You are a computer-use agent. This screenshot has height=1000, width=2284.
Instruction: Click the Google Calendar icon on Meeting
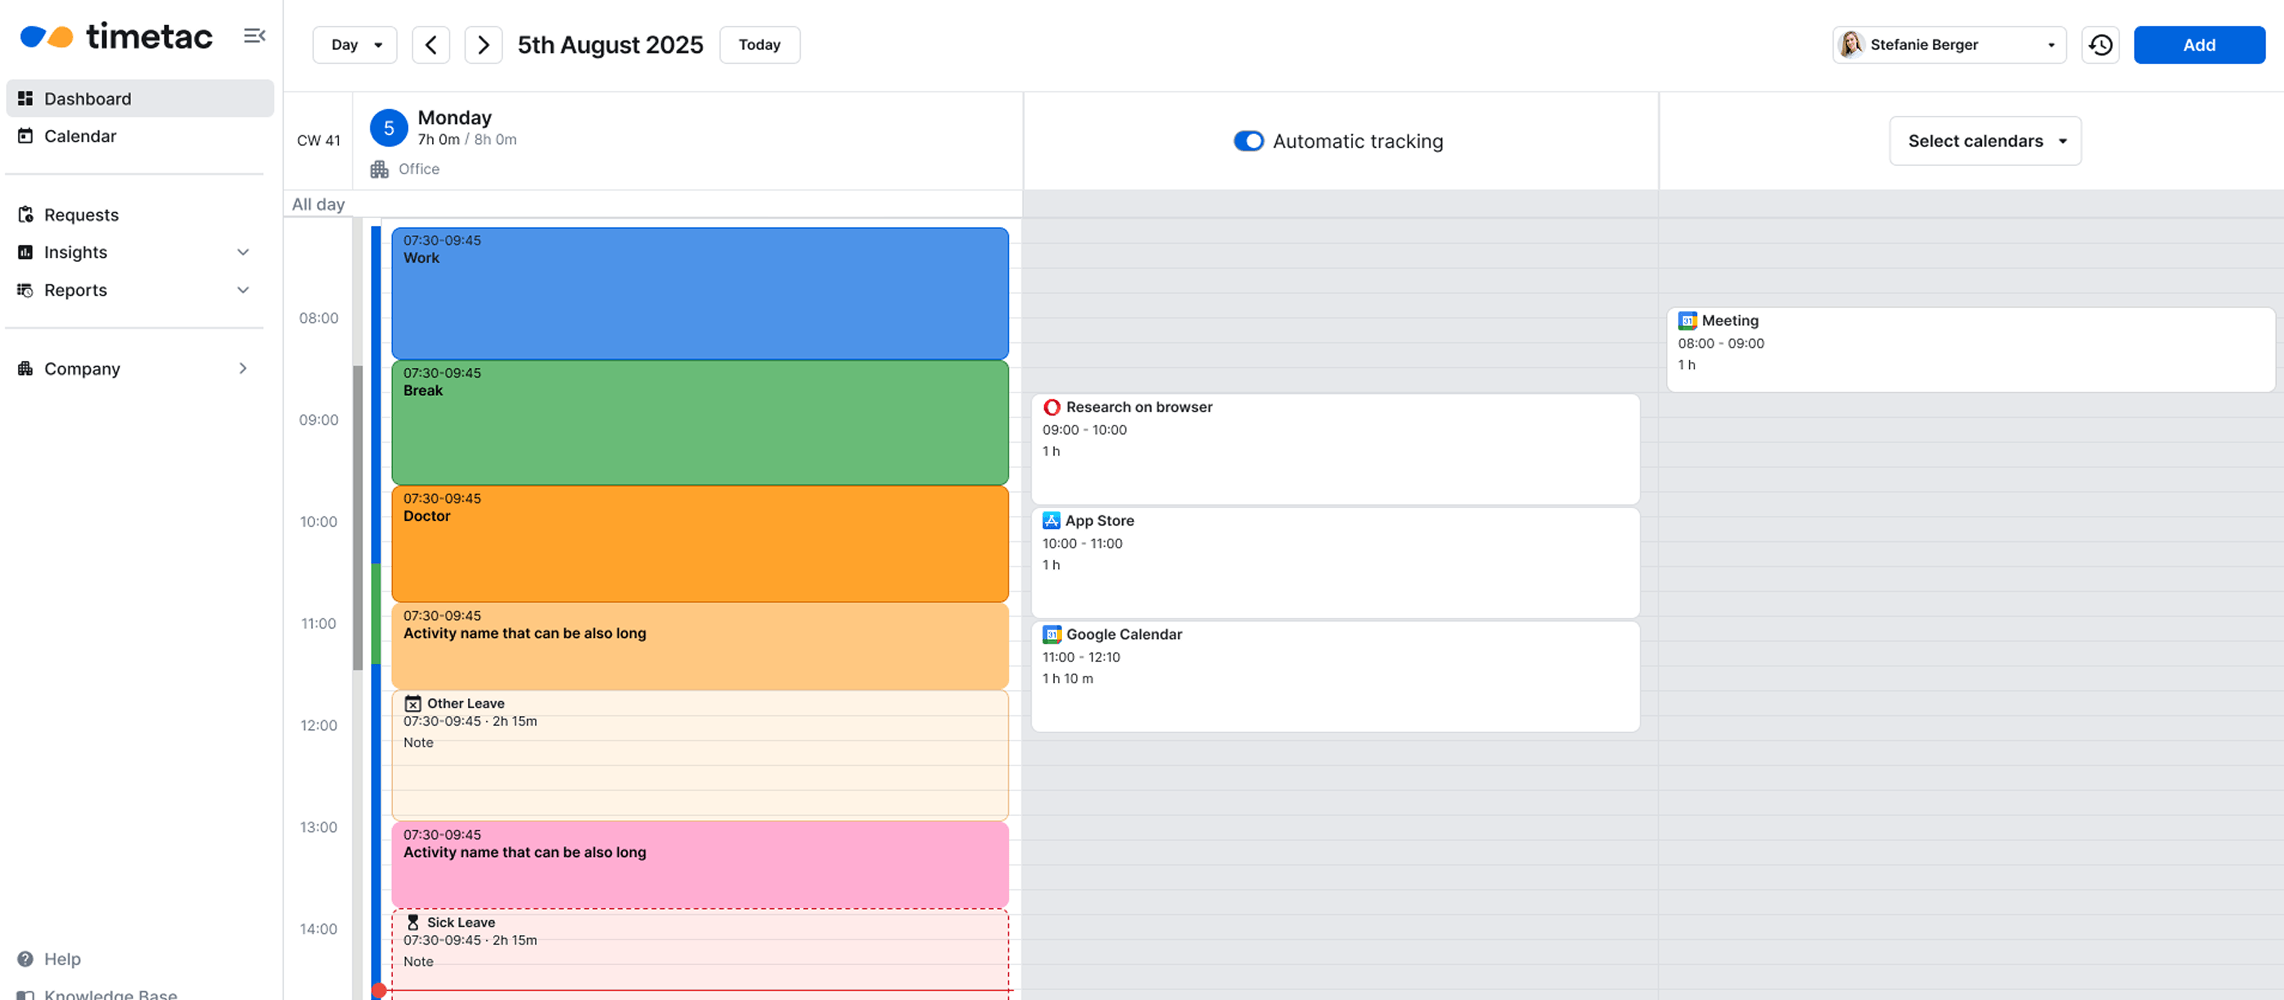point(1687,321)
